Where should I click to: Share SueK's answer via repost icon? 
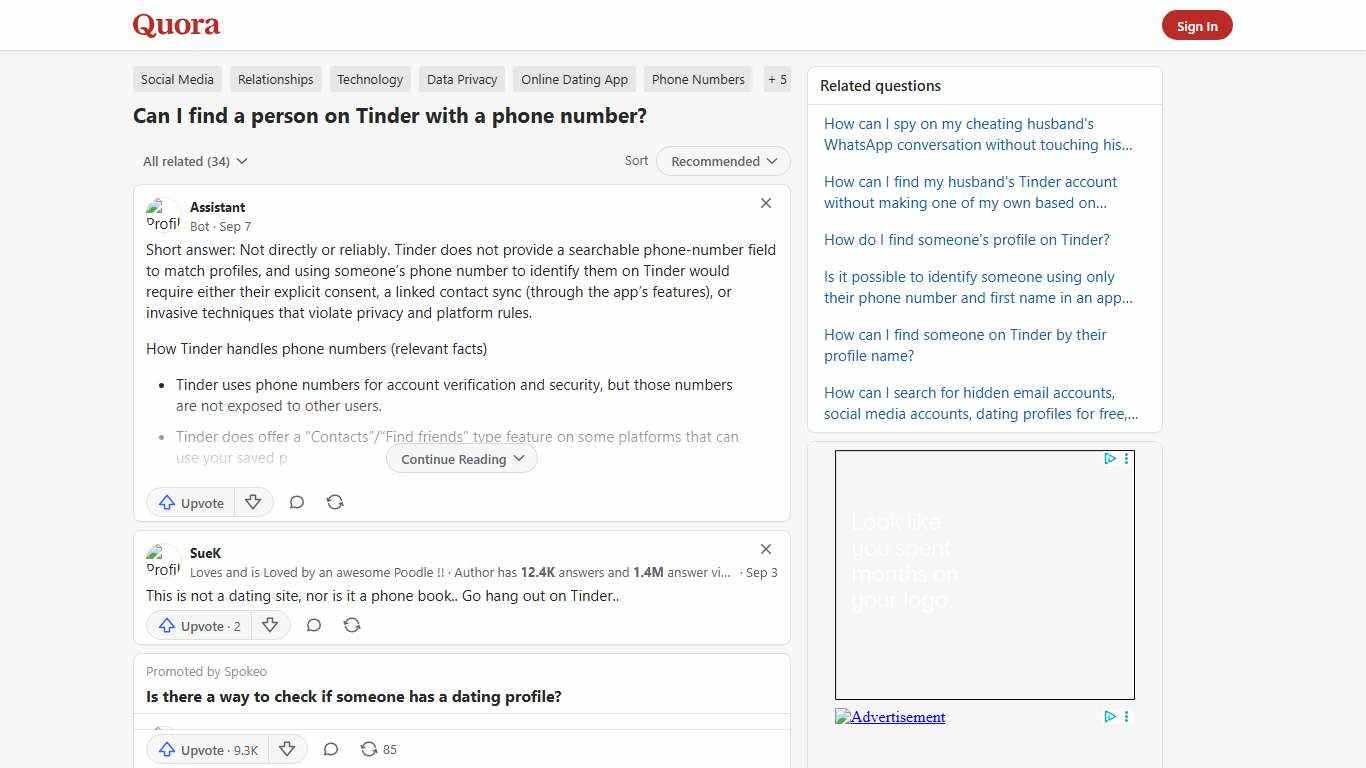[x=352, y=625]
